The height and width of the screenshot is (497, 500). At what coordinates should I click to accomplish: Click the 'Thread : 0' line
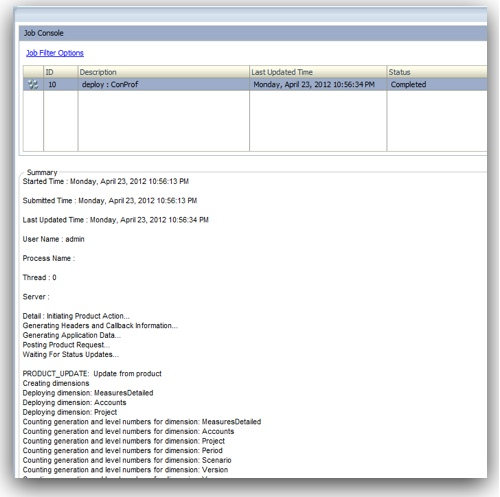[x=39, y=277]
